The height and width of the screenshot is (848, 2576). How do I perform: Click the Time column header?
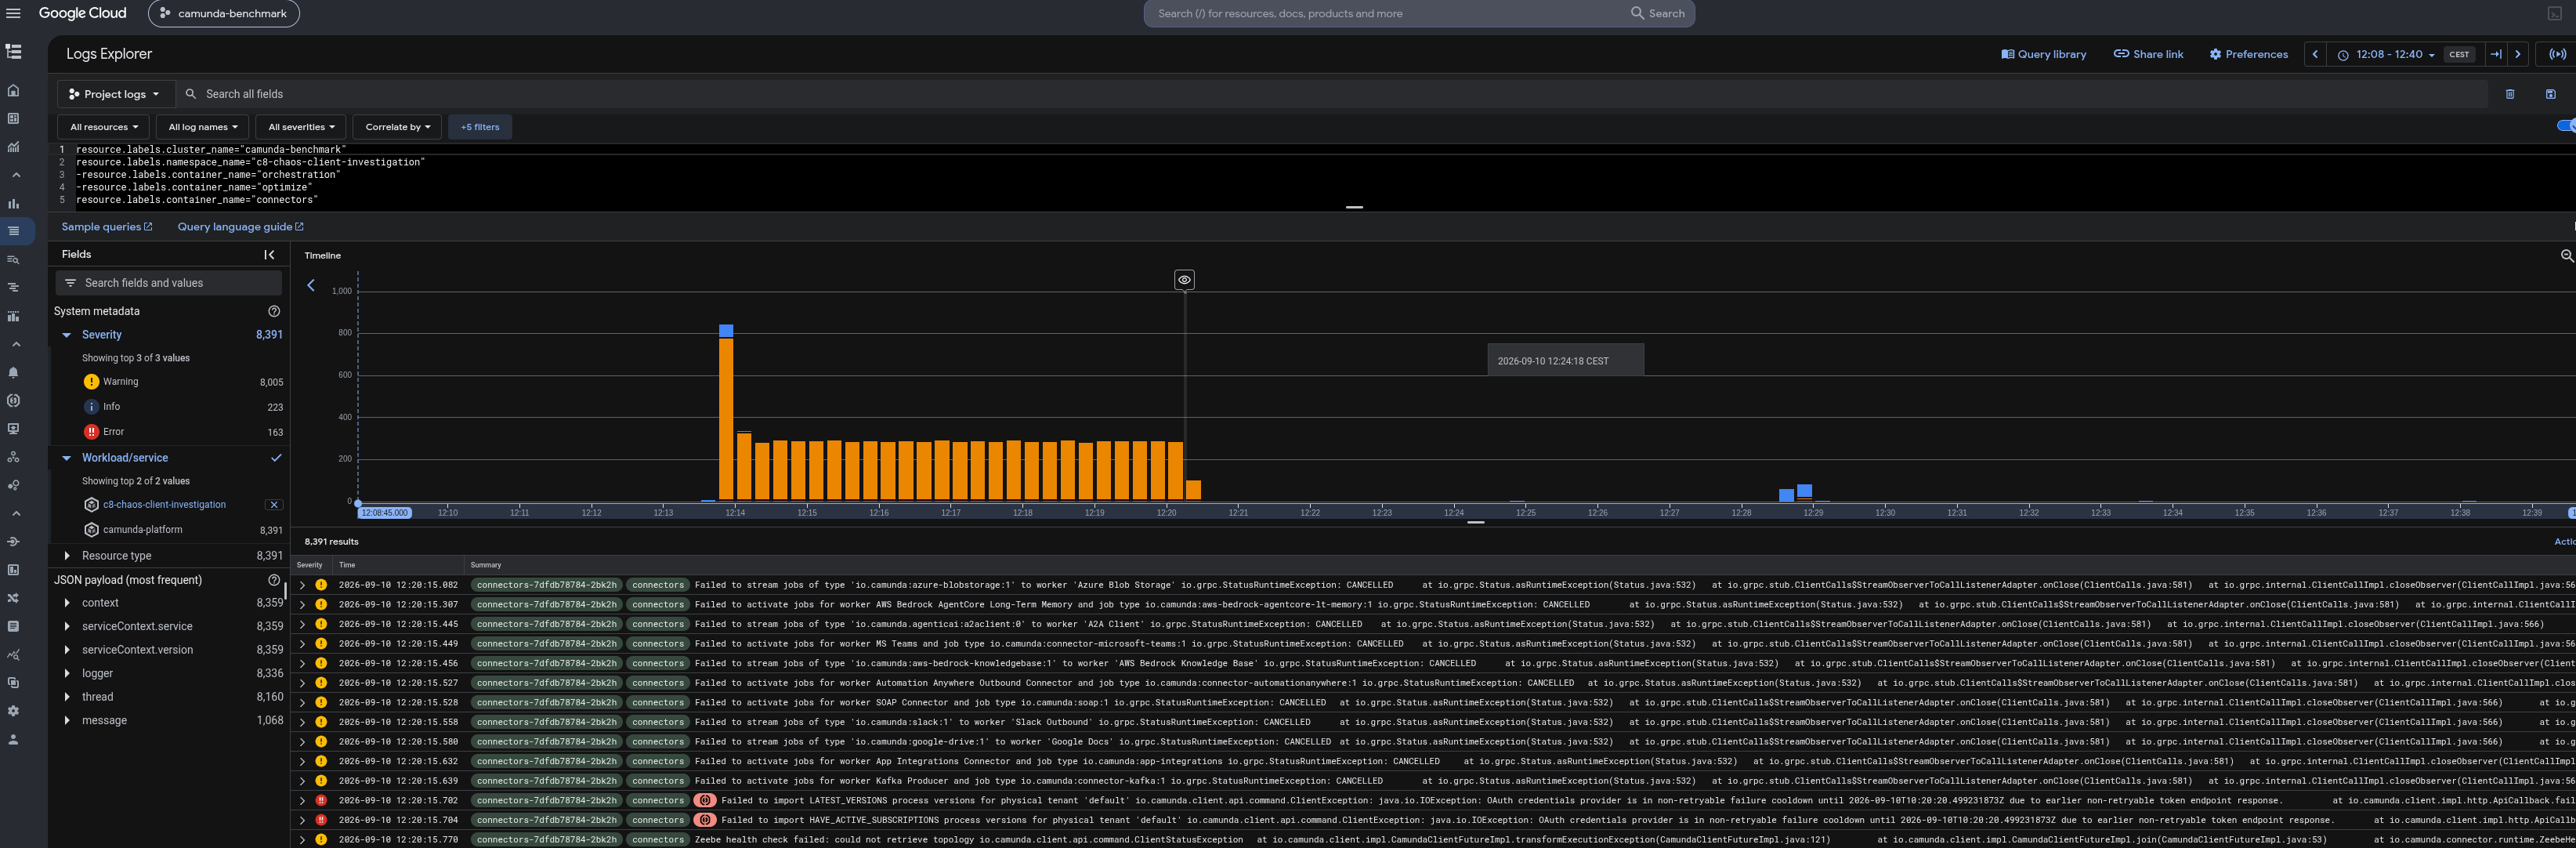(347, 565)
